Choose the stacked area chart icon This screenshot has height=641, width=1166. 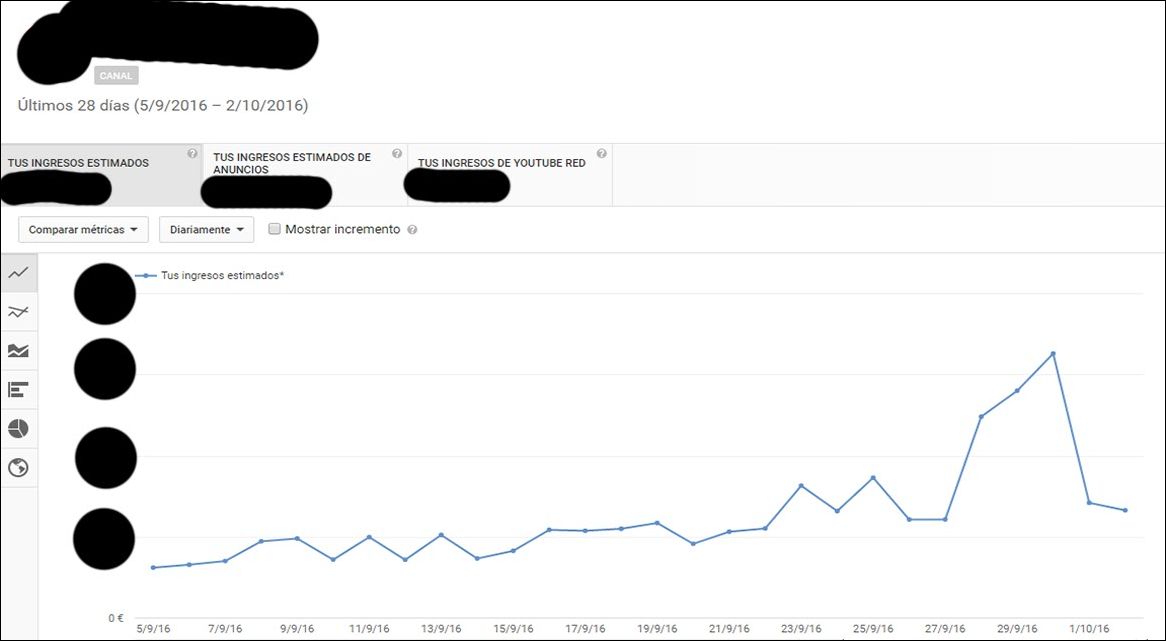[19, 351]
